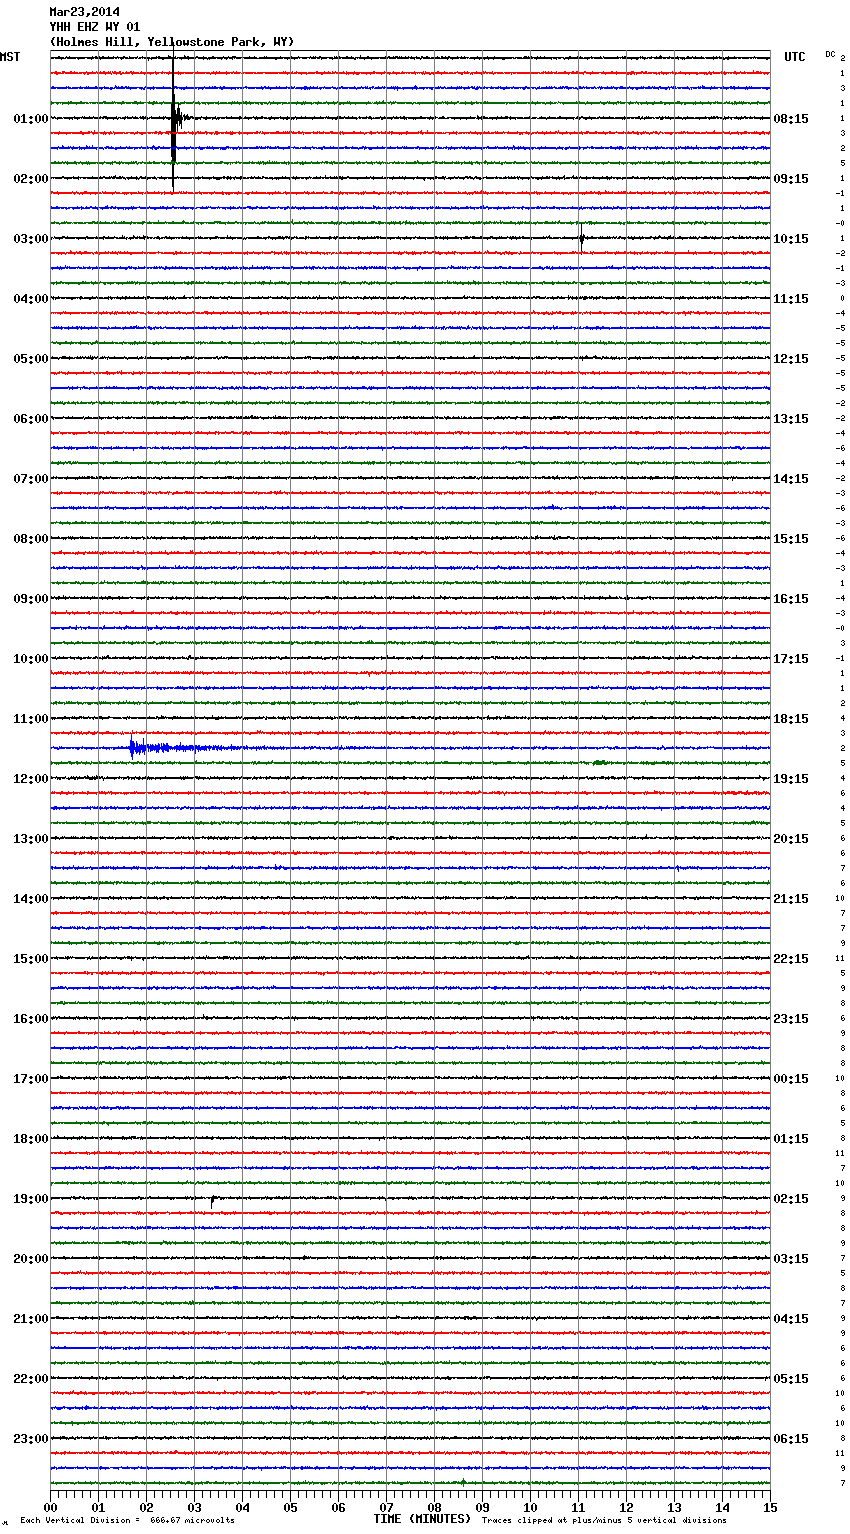Click the 09:15 UTC time label

pyautogui.click(x=791, y=179)
